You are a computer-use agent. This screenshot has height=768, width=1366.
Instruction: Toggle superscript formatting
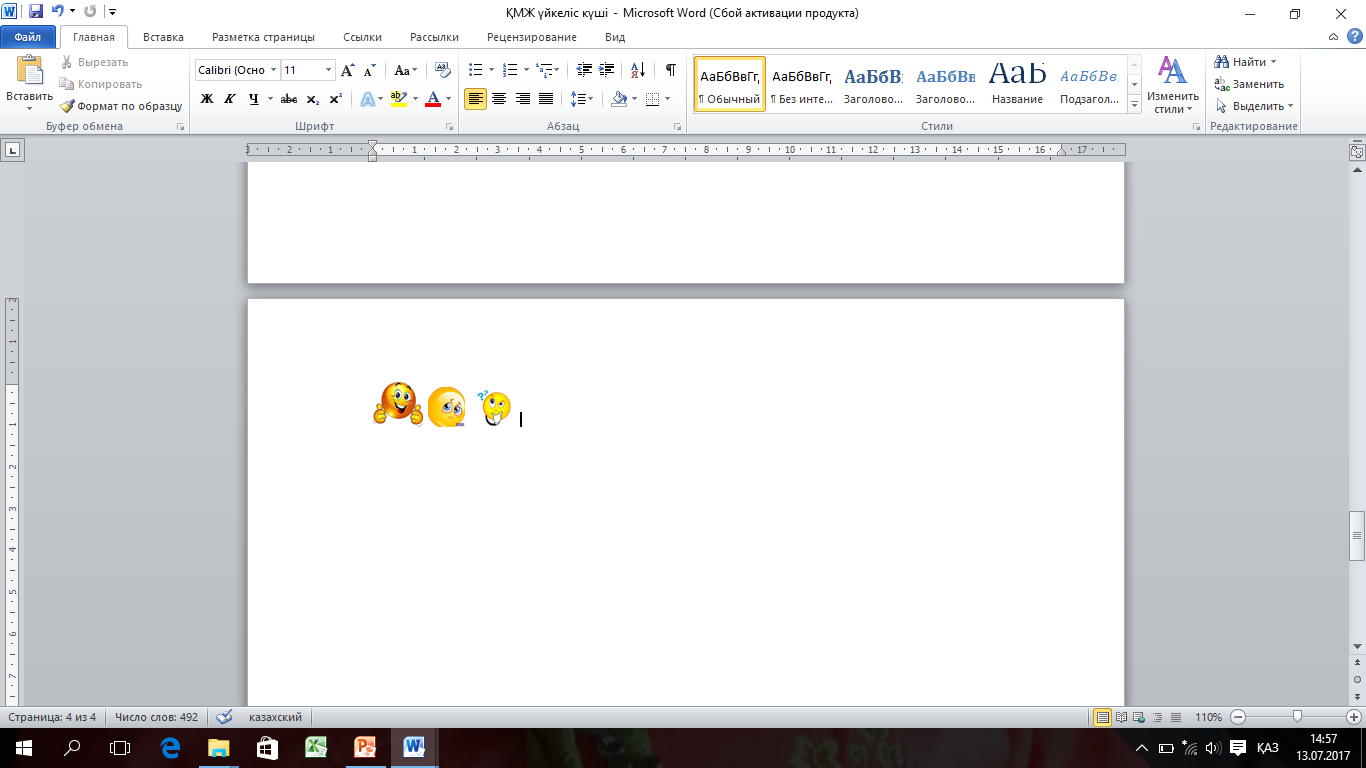coord(336,99)
